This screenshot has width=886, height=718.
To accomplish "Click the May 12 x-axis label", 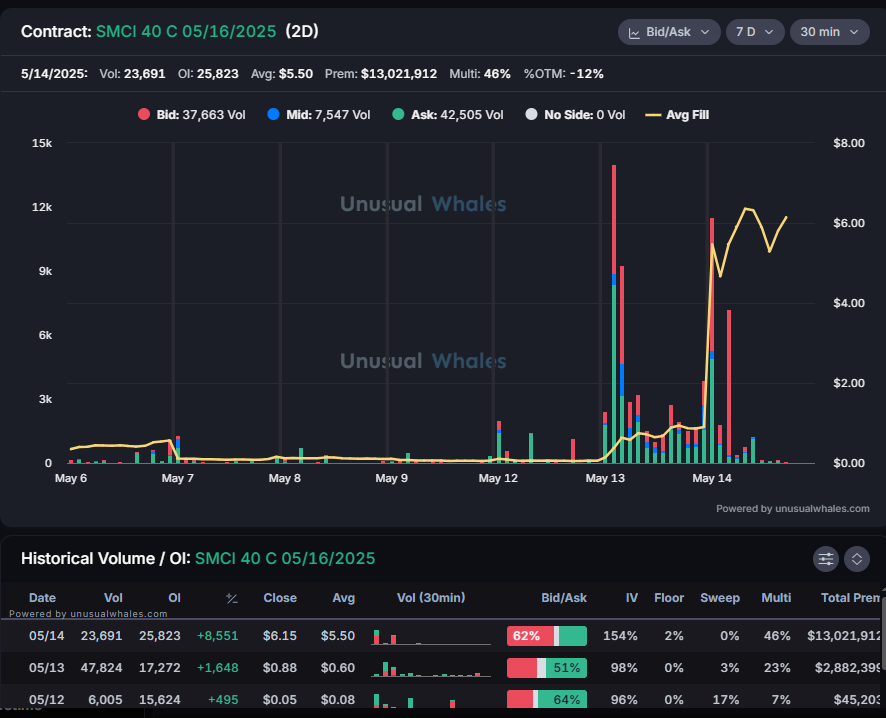I will (x=498, y=478).
